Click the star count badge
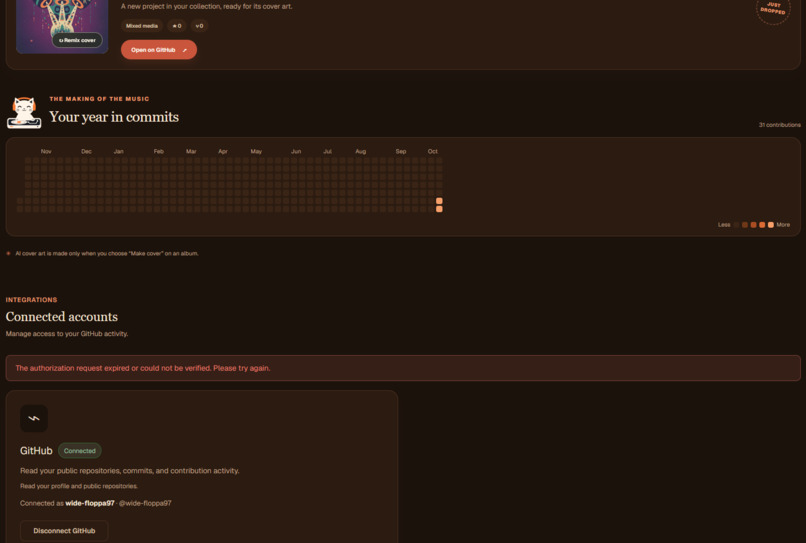 [177, 26]
